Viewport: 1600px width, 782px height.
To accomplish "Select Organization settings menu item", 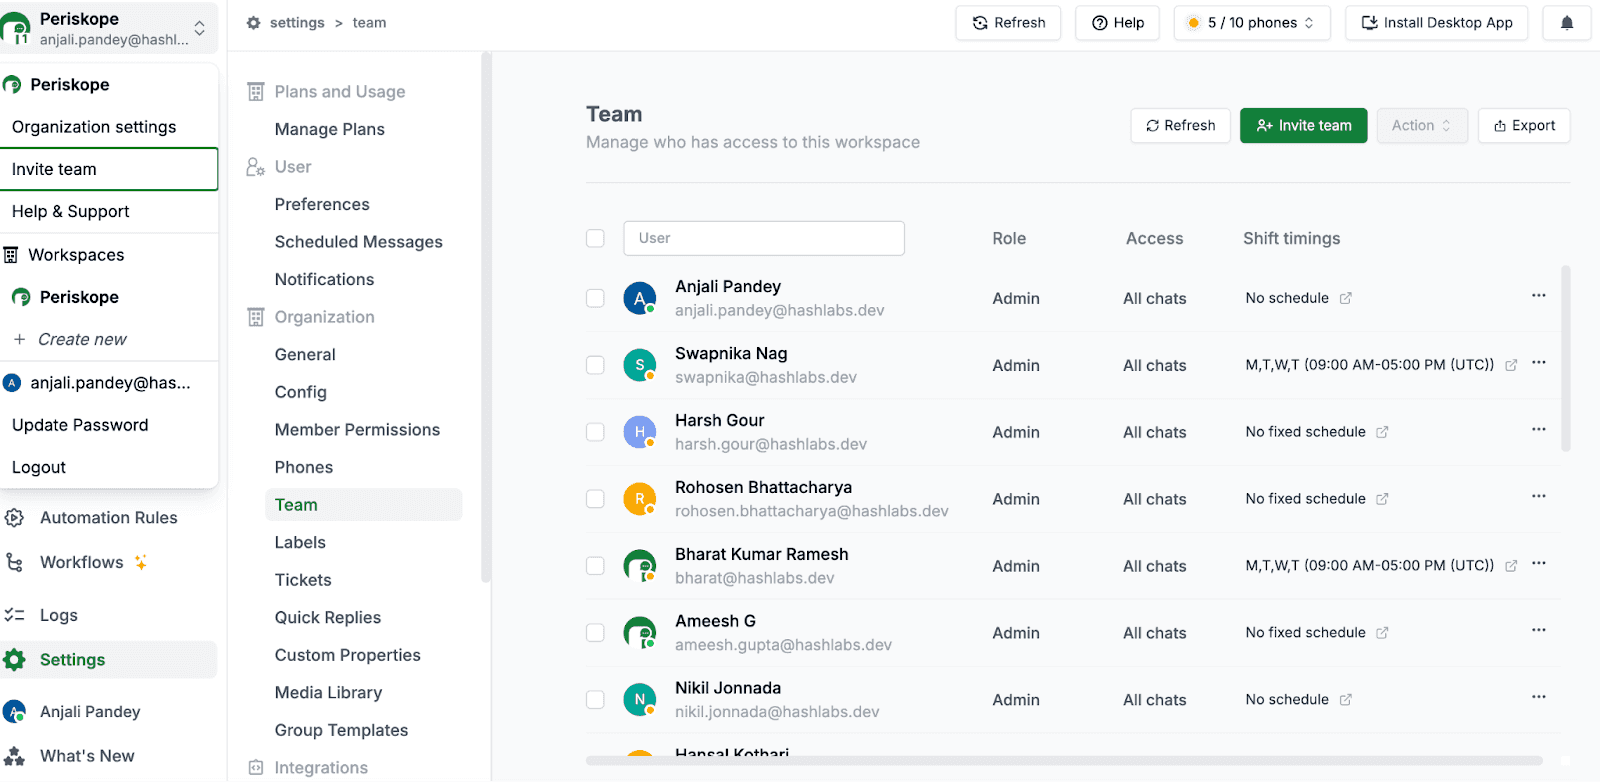I will [x=109, y=127].
